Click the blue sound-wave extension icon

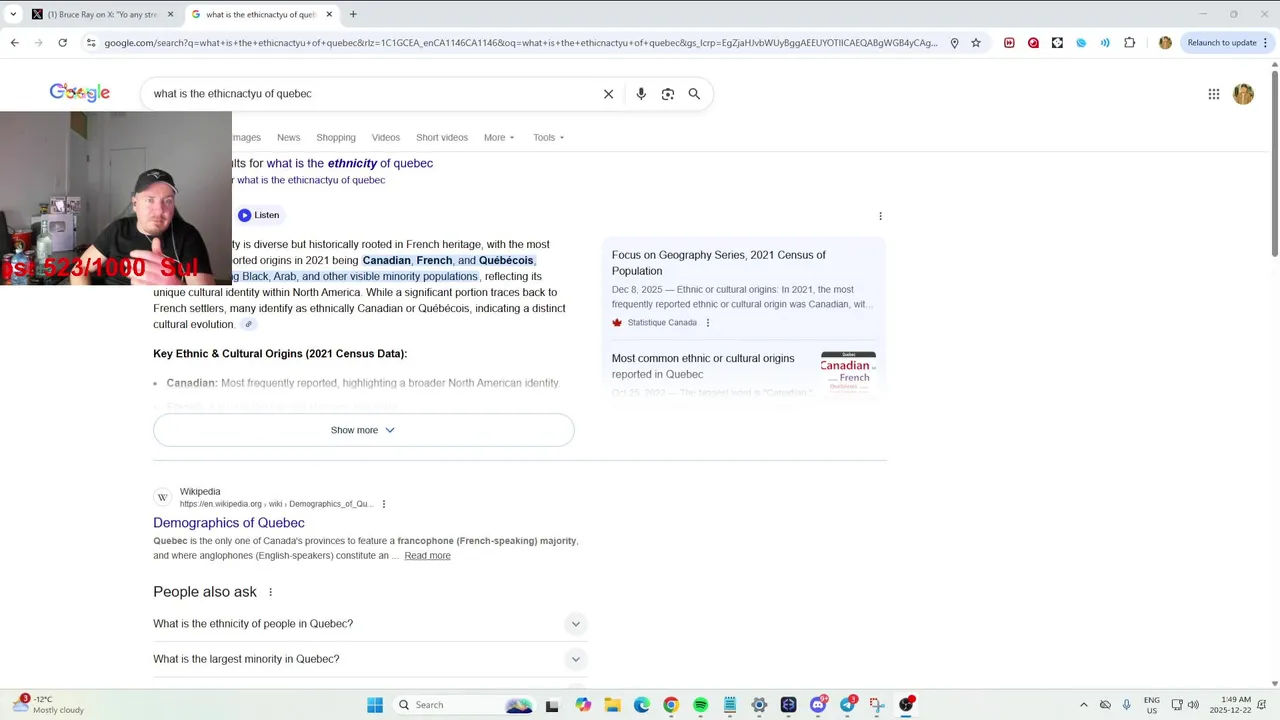coord(1105,43)
